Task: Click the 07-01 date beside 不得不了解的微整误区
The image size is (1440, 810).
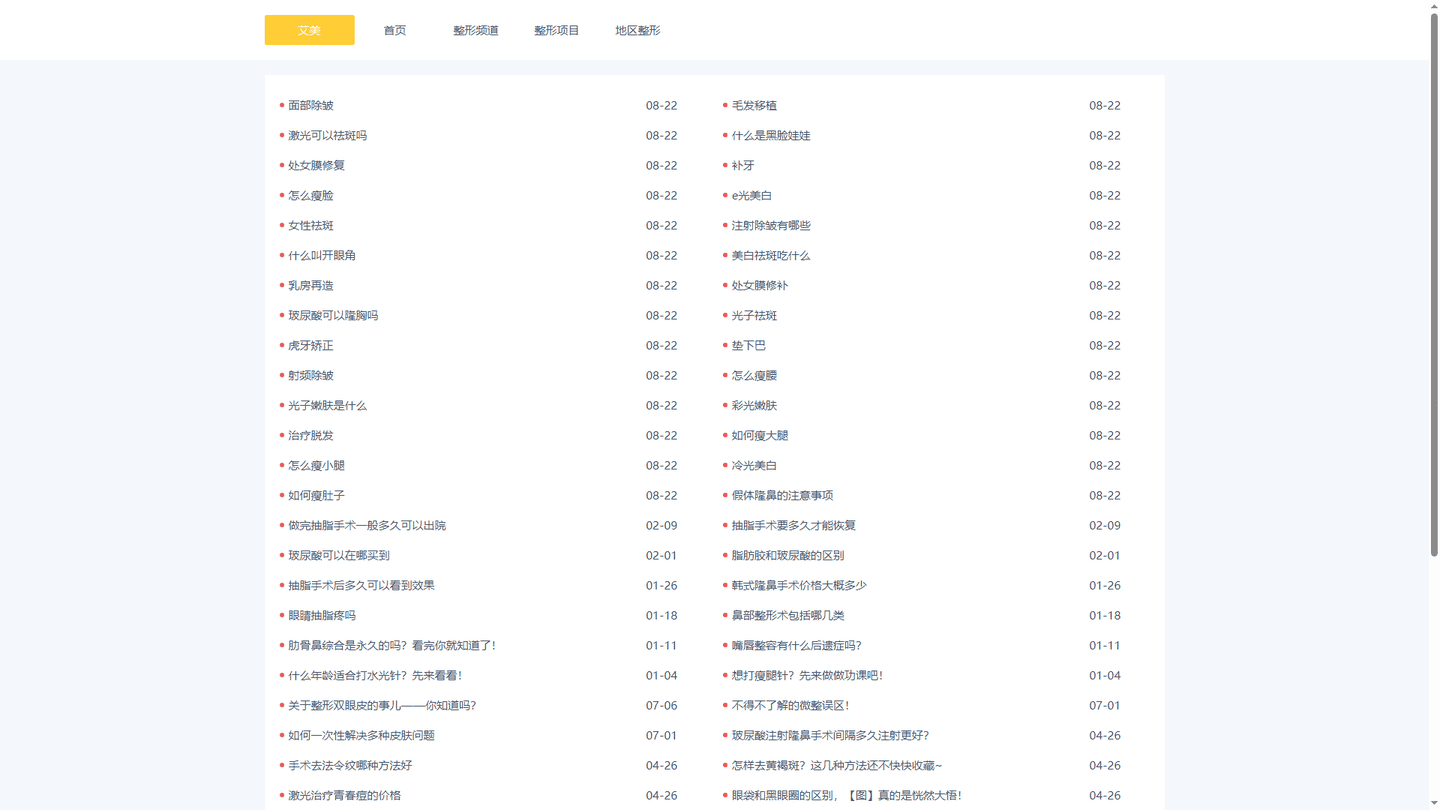Action: tap(1105, 705)
